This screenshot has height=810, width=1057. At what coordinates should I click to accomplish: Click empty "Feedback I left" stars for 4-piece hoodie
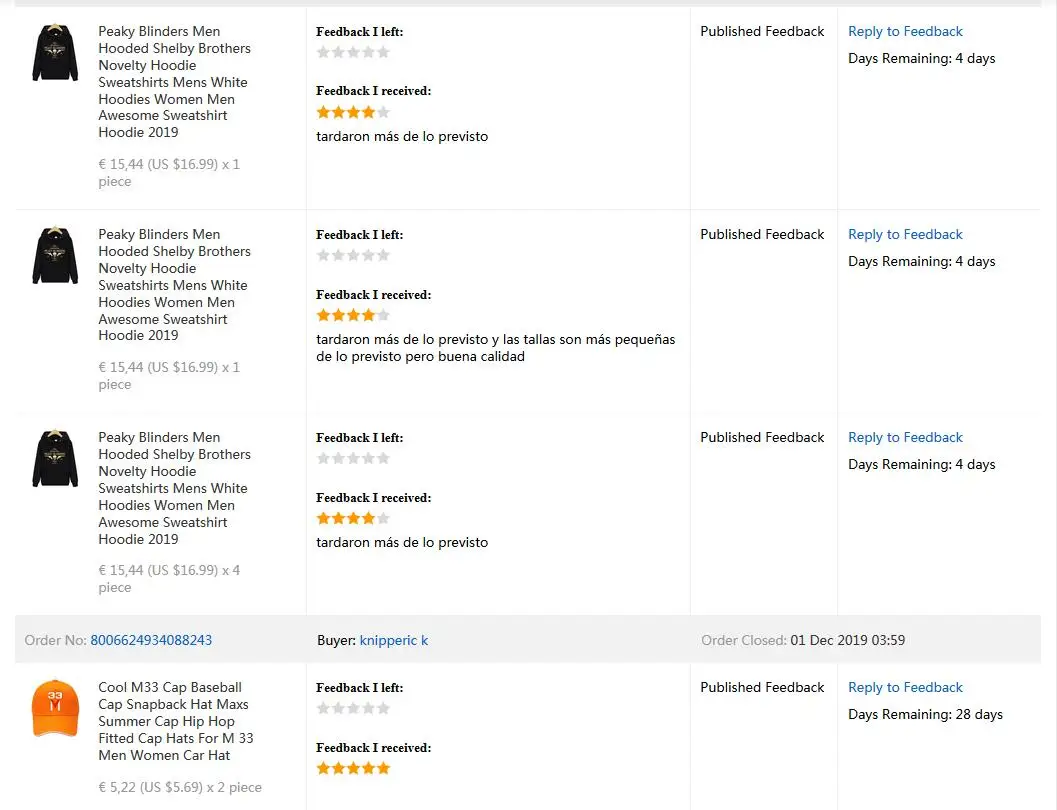(x=353, y=458)
